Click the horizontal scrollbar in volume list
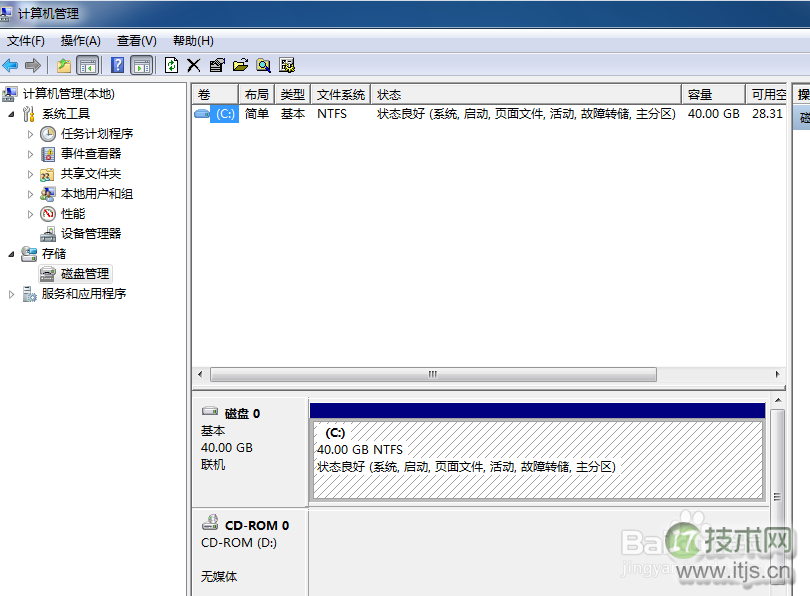This screenshot has height=596, width=810. click(433, 374)
